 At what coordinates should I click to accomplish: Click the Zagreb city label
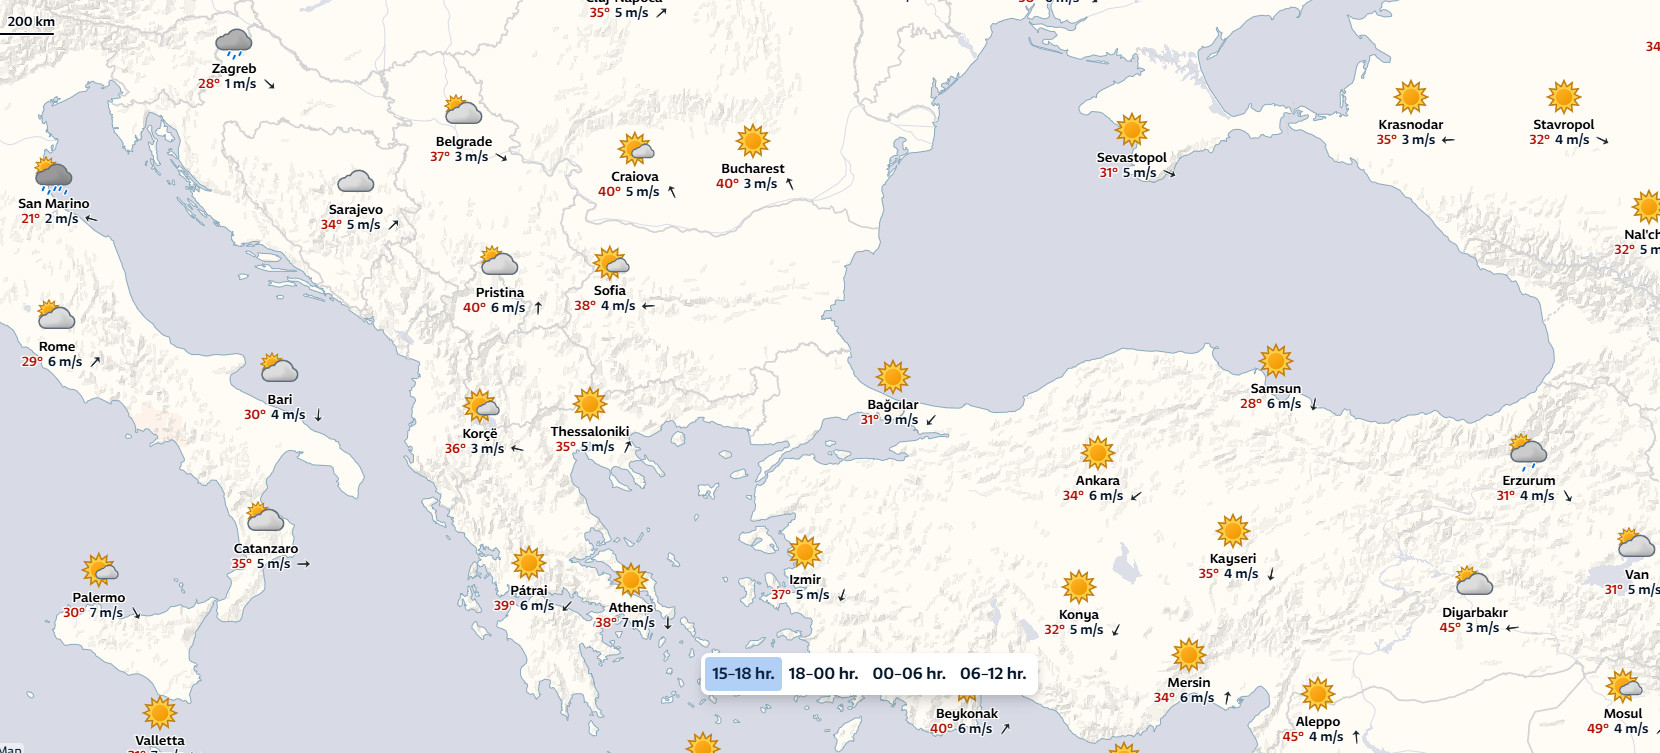tap(234, 69)
